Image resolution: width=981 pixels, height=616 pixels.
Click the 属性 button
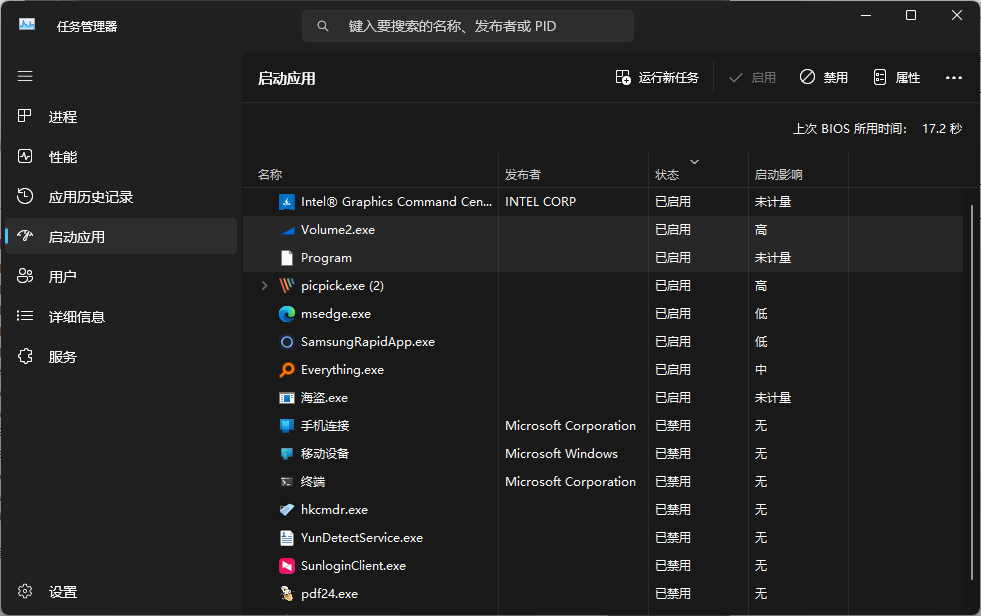pos(897,78)
